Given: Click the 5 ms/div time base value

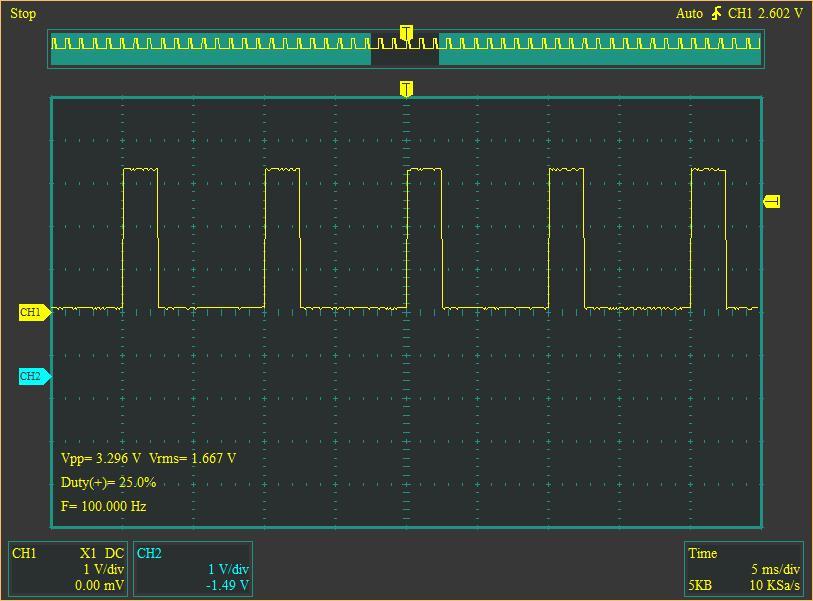Looking at the screenshot, I should 776,569.
